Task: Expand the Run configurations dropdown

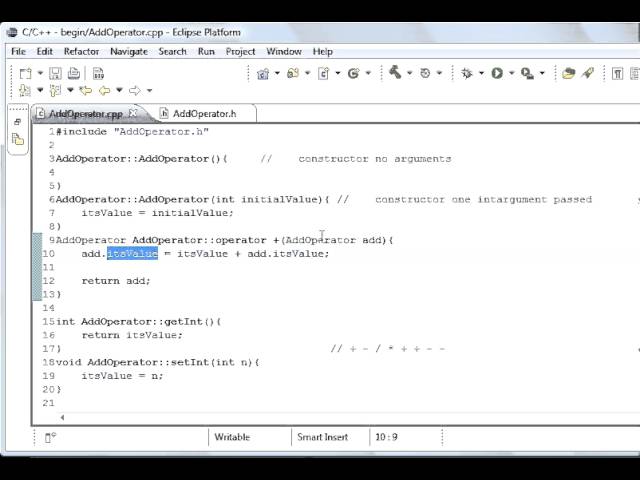Action: (511, 73)
